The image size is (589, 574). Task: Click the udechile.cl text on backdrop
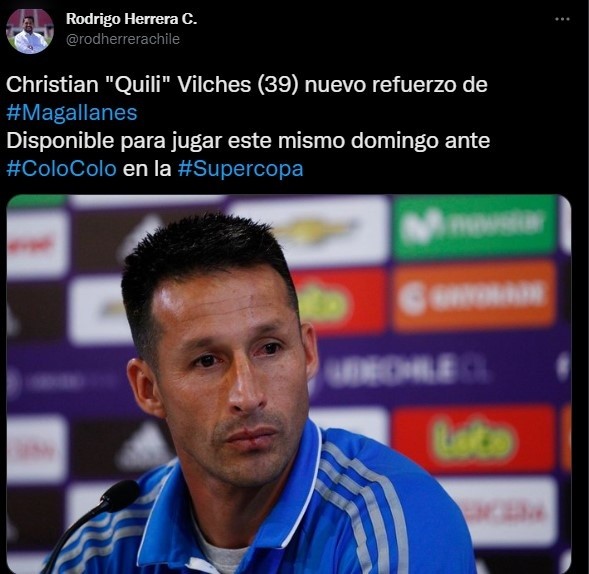(404, 370)
